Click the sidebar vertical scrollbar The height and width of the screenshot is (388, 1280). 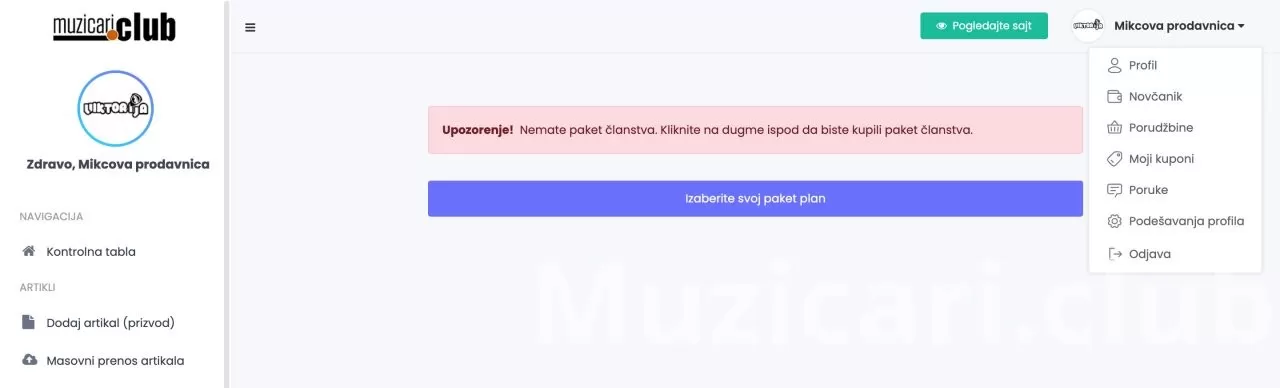(x=227, y=194)
